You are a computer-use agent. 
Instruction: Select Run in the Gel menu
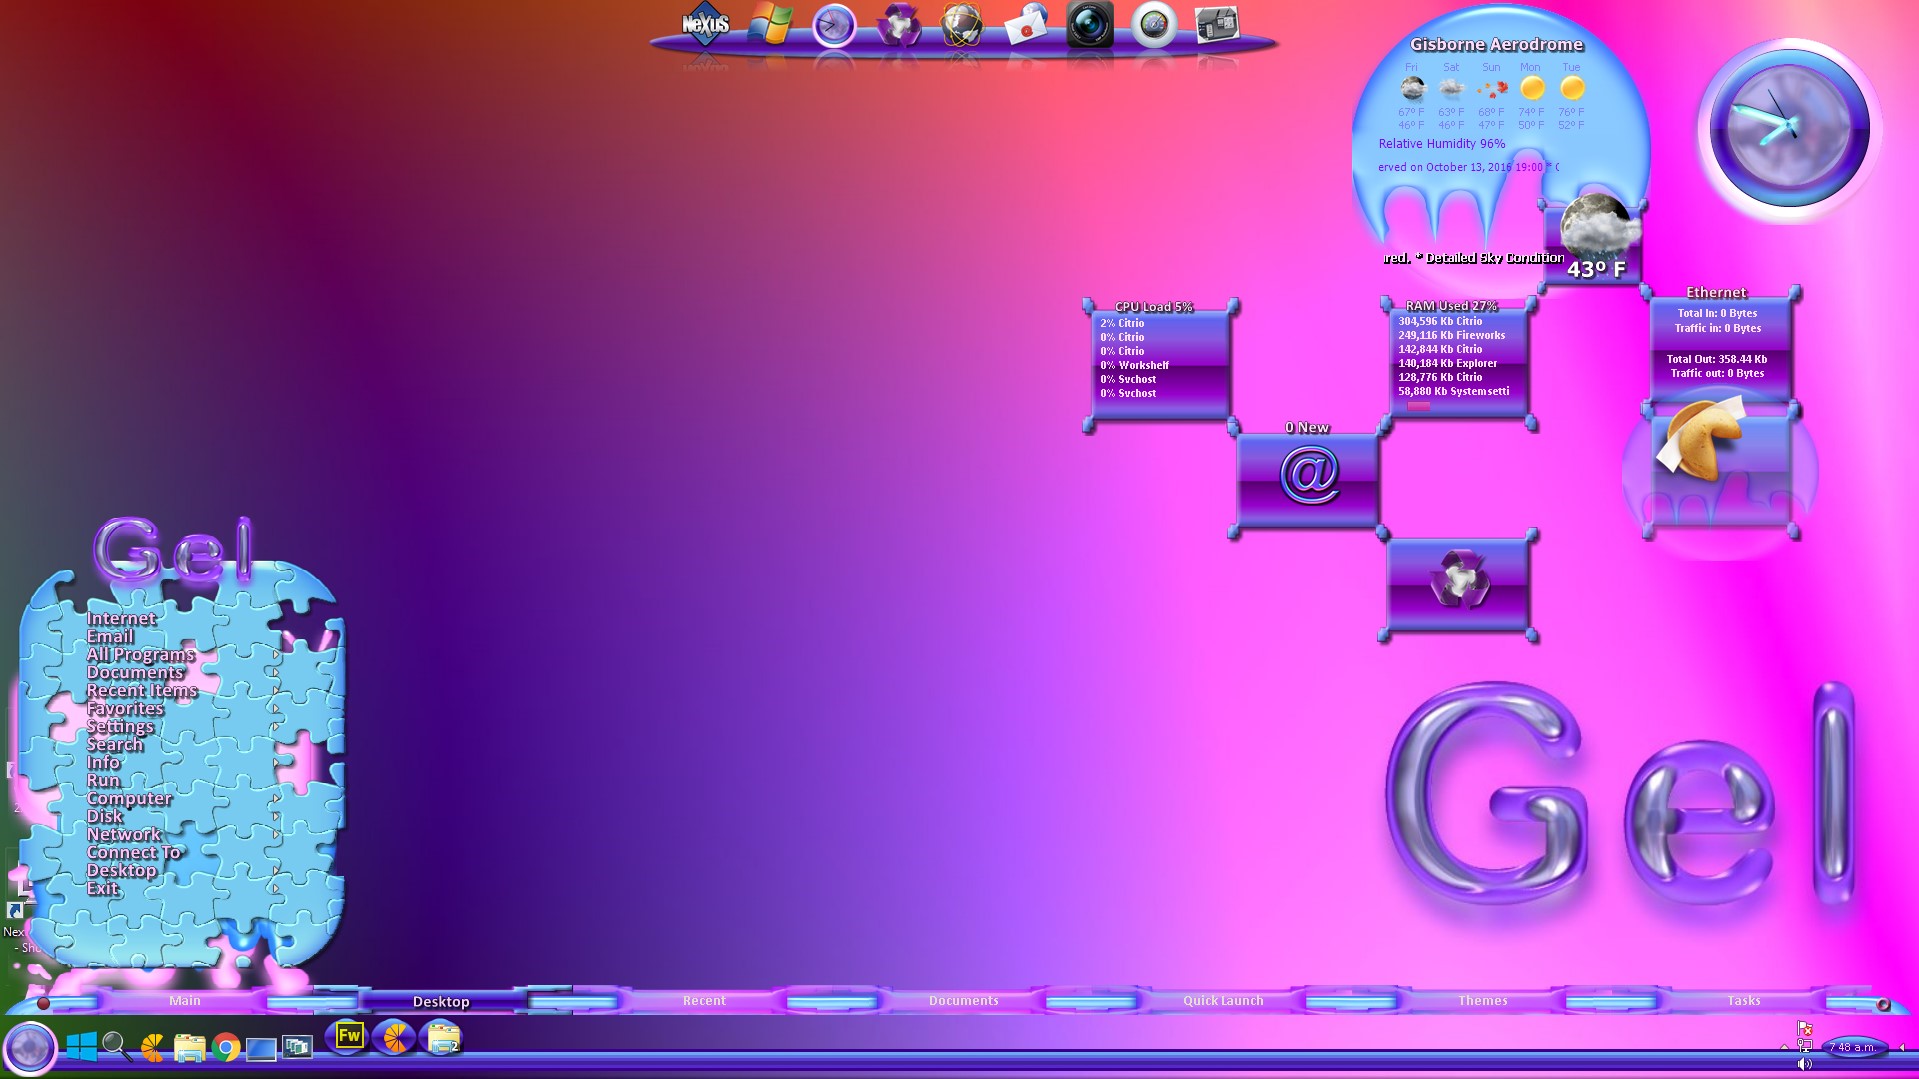tap(103, 781)
